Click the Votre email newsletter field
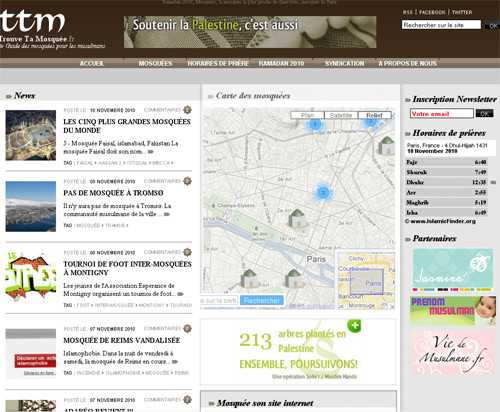Viewport: 500px width, 412px height. tap(442, 113)
